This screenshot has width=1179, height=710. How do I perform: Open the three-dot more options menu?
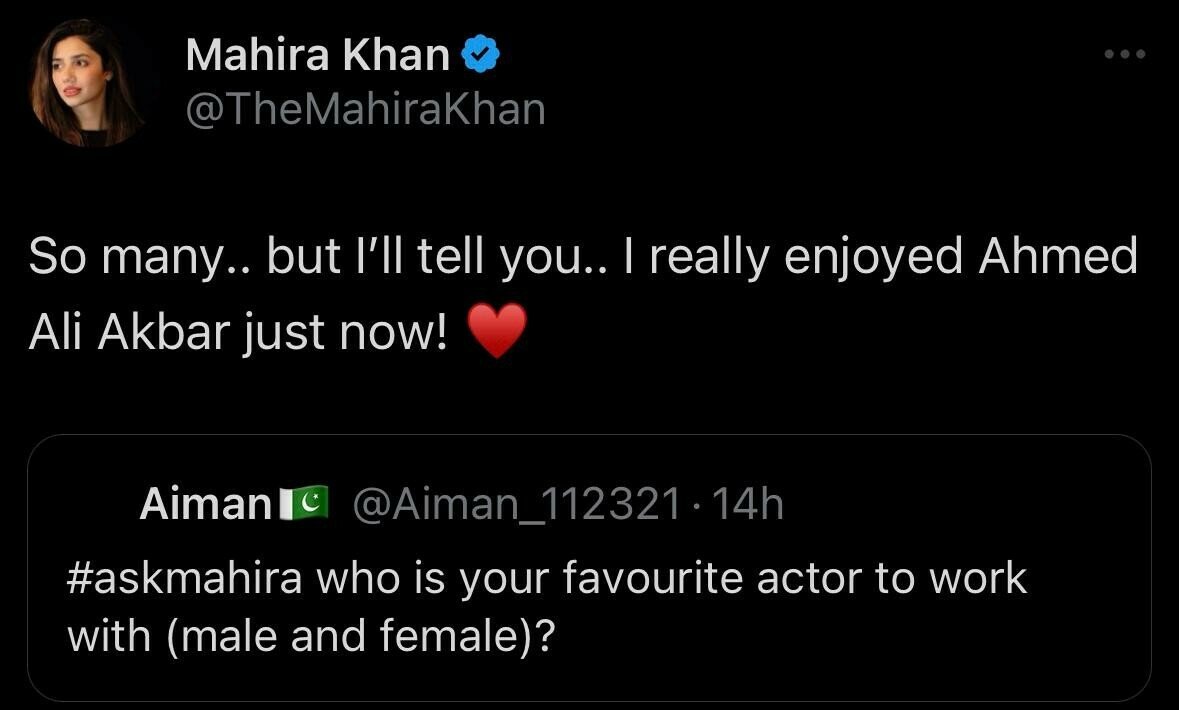[1125, 54]
